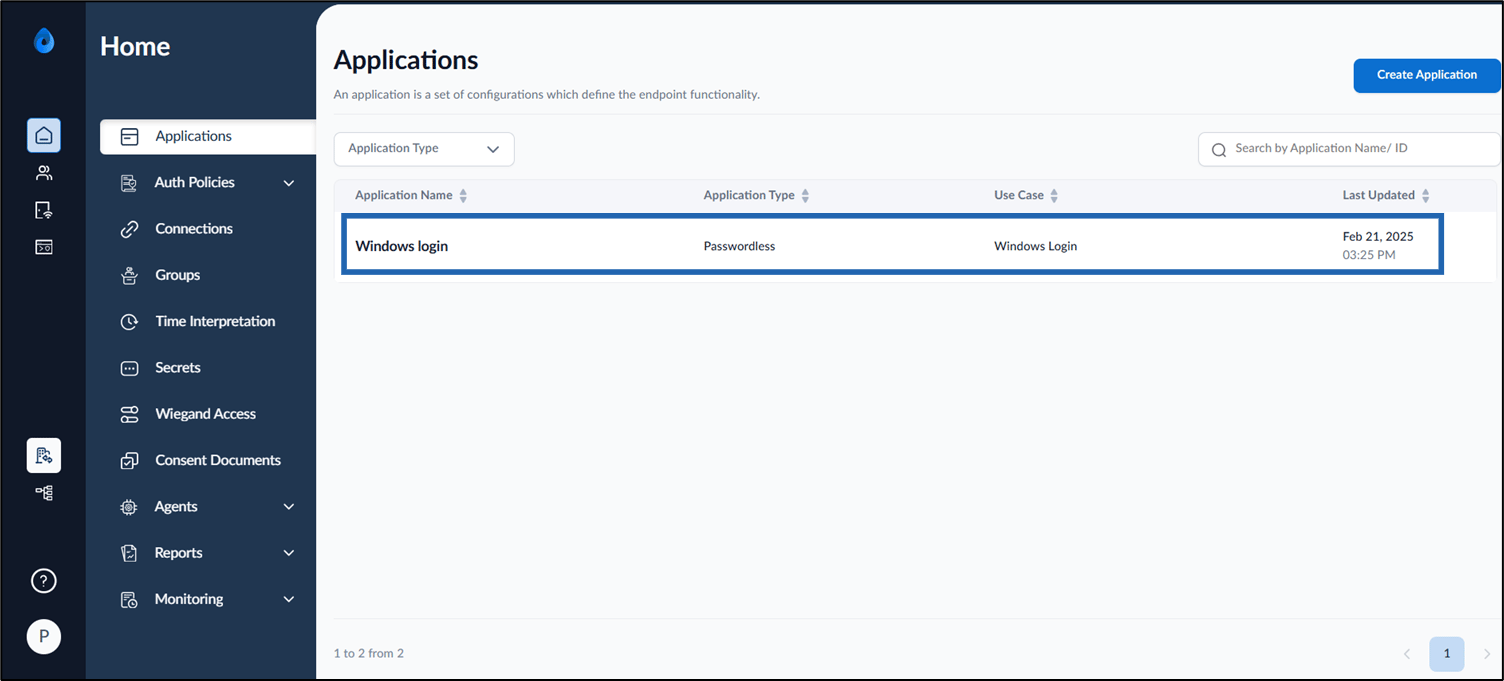Click the blue droplet logo icon
This screenshot has width=1504, height=681.
(x=44, y=40)
